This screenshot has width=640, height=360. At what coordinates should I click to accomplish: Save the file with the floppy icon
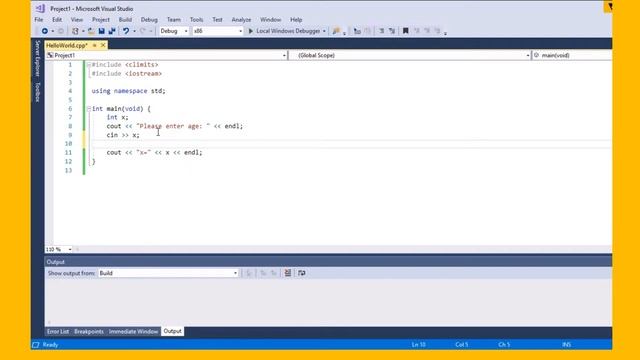tap(102, 31)
